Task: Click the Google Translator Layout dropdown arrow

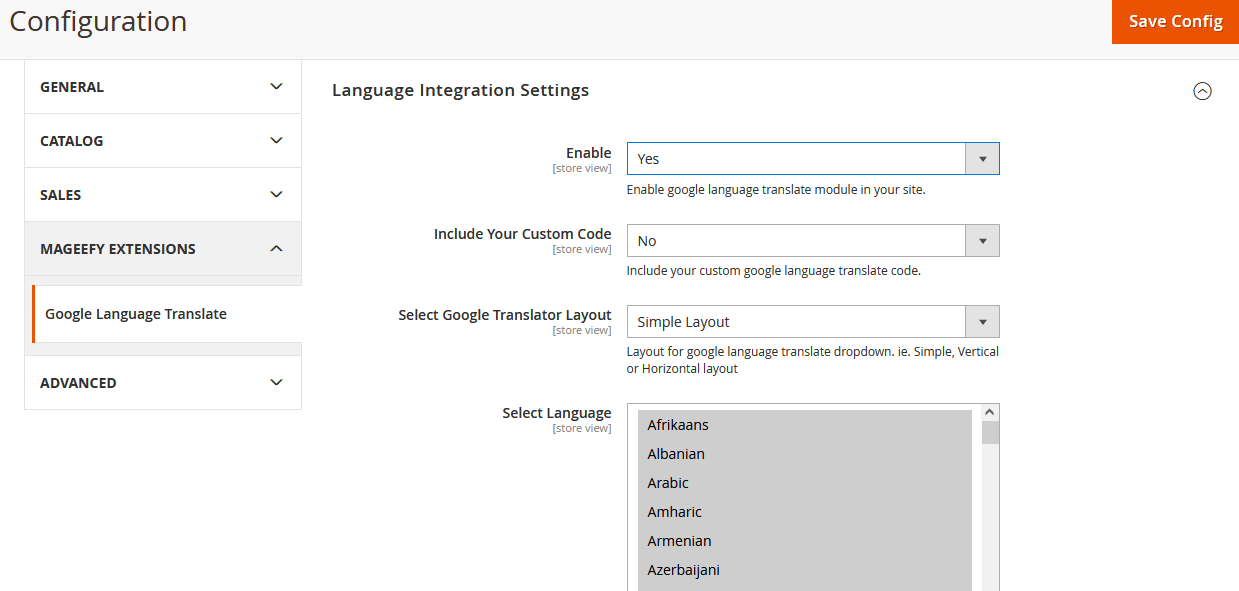Action: pyautogui.click(x=982, y=321)
